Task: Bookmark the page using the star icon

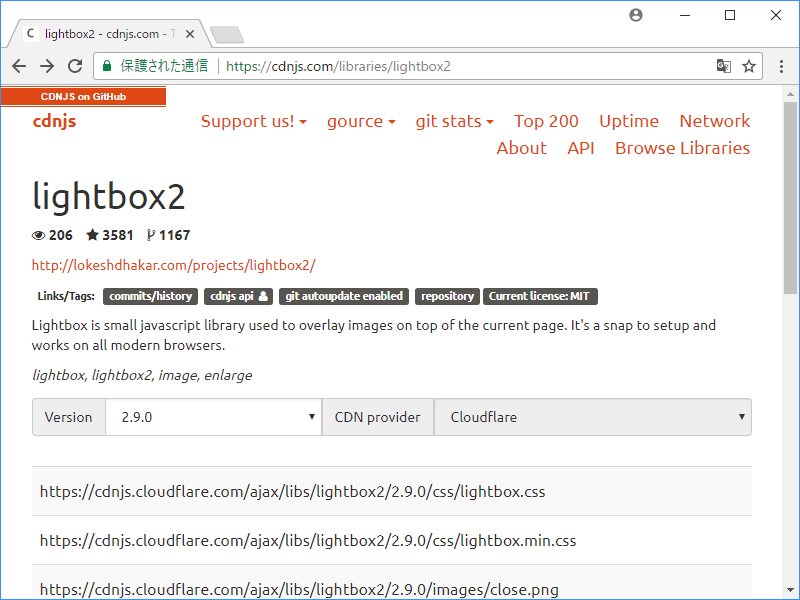Action: pos(749,65)
